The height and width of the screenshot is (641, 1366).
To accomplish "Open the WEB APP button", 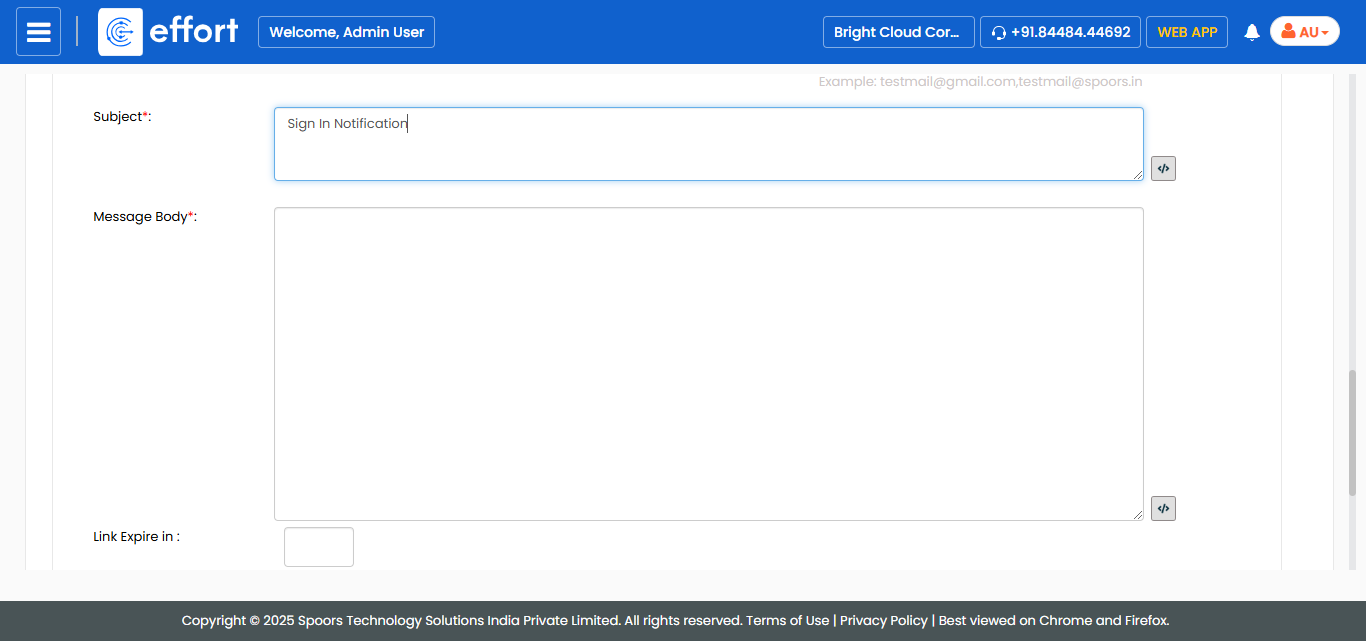I will click(1186, 32).
